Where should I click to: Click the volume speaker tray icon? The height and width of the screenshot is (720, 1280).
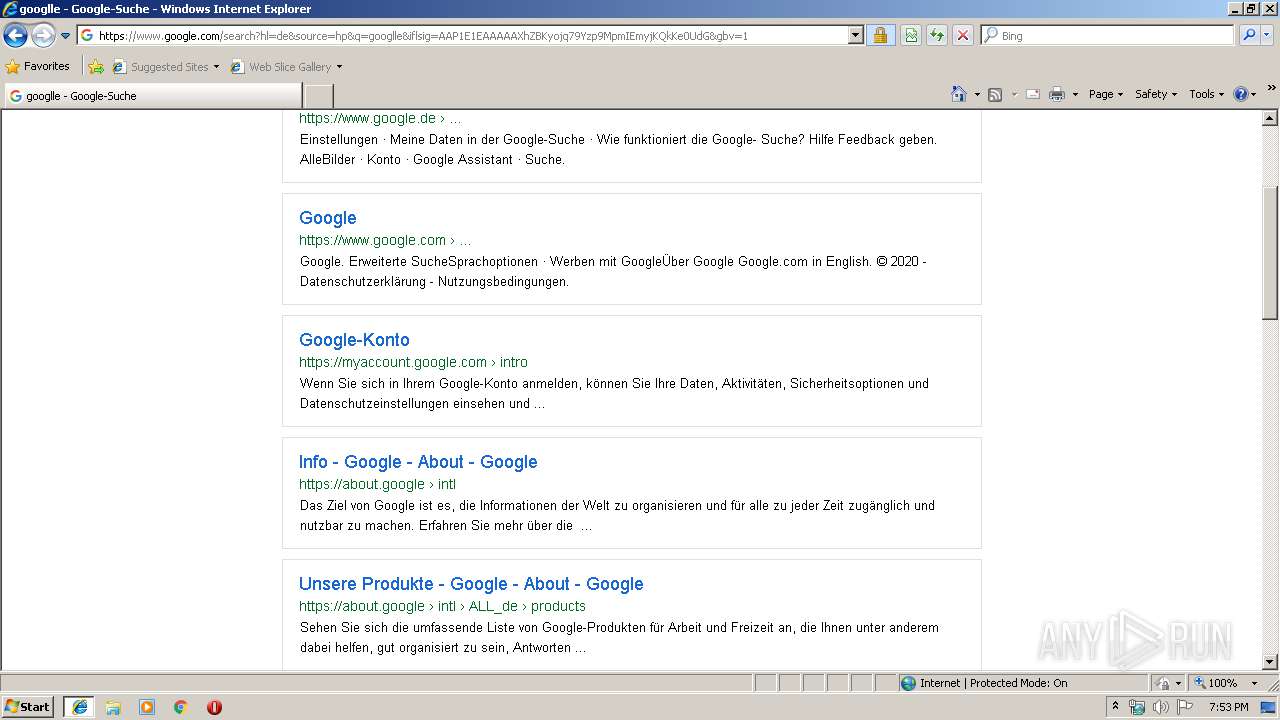pos(1160,707)
